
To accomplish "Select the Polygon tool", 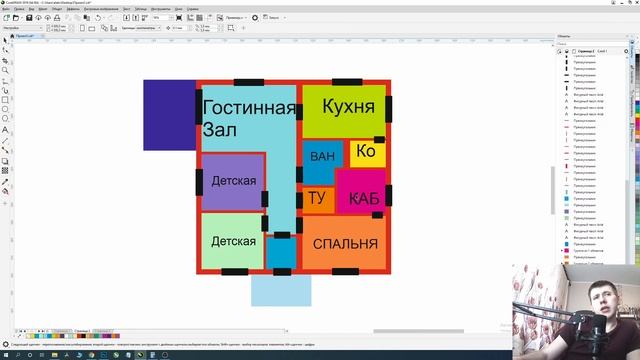I will point(5,119).
